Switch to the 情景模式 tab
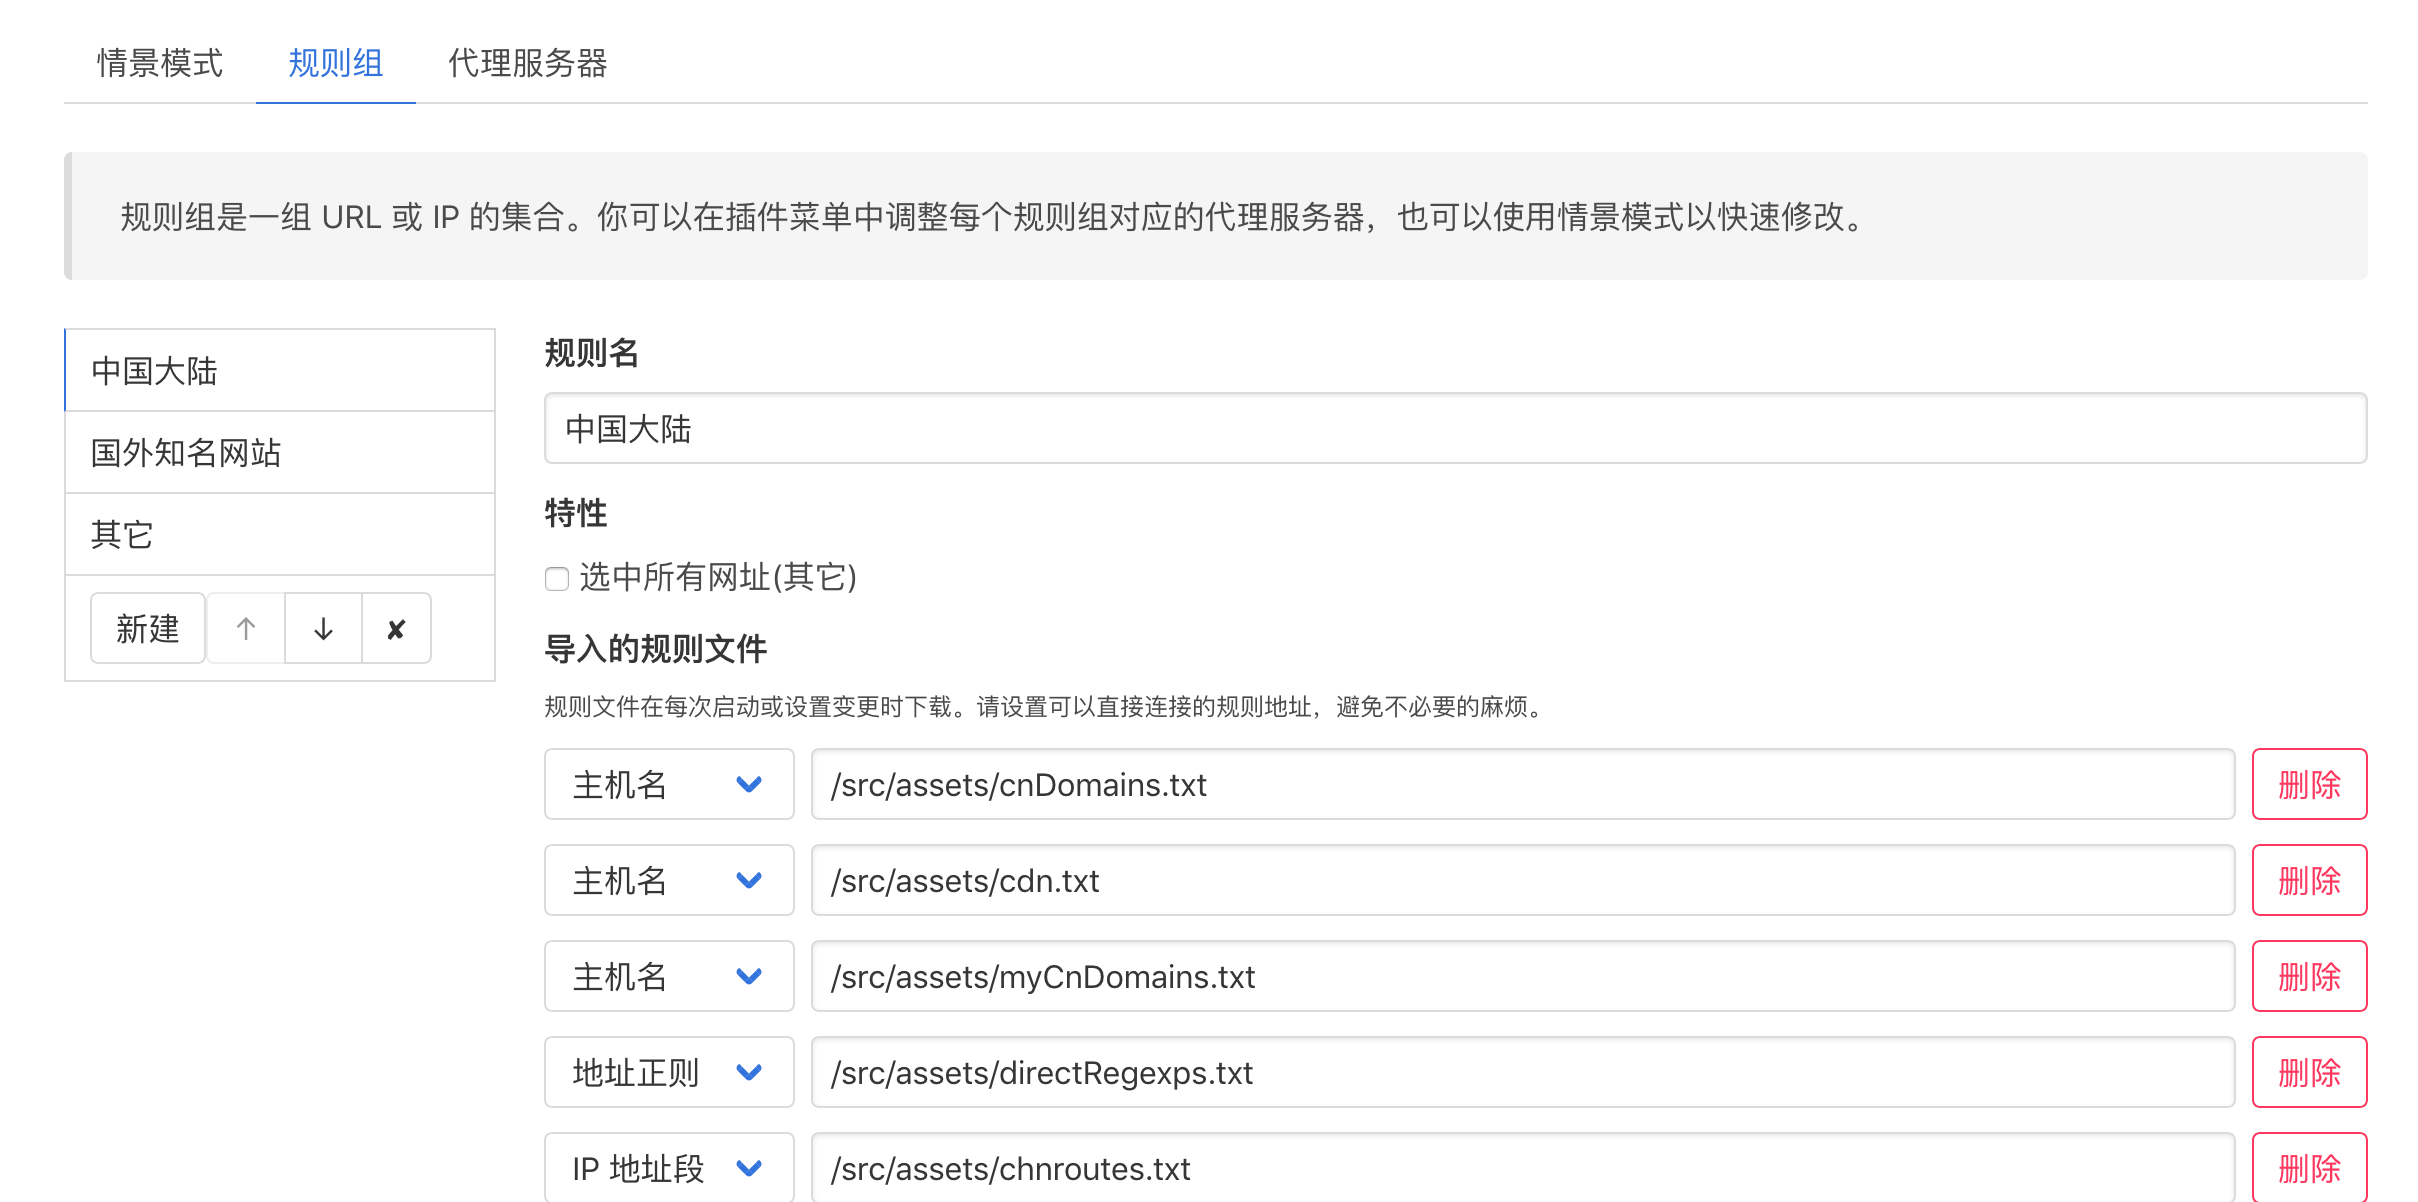 coord(160,63)
